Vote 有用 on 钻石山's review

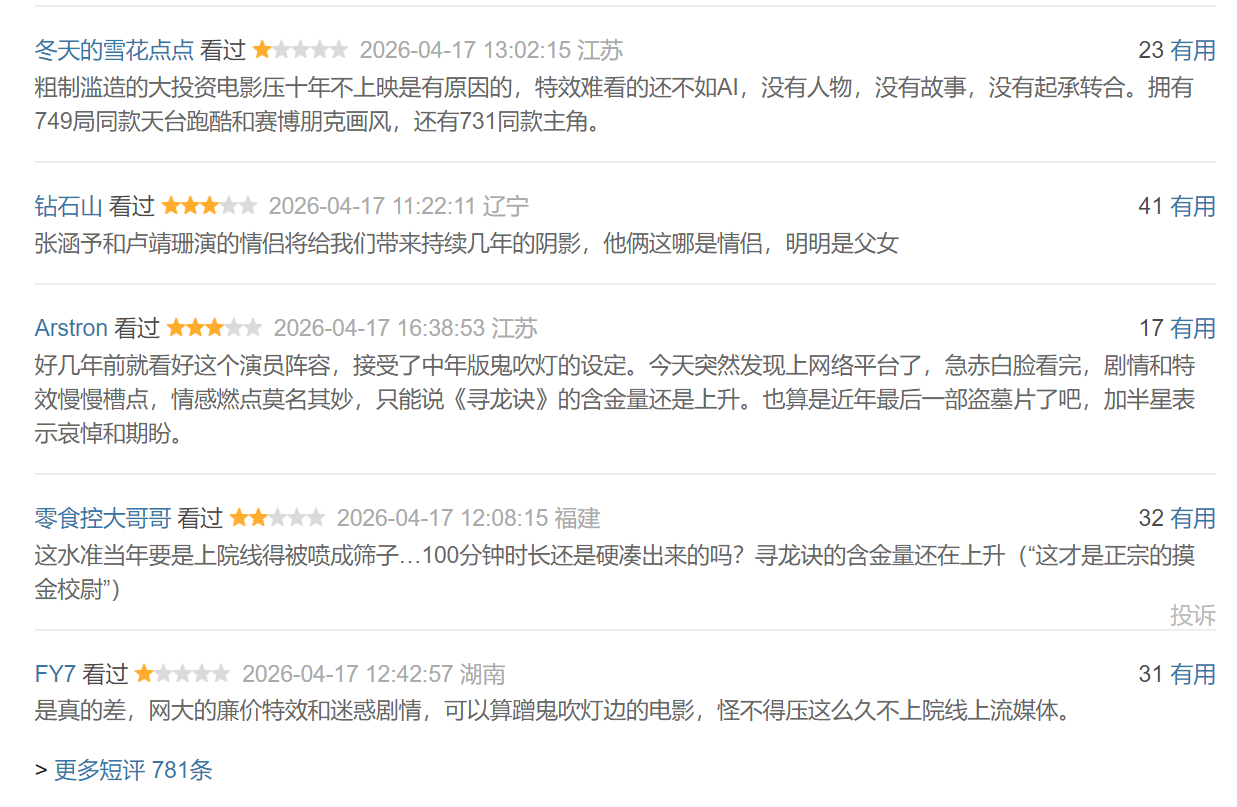(1193, 206)
